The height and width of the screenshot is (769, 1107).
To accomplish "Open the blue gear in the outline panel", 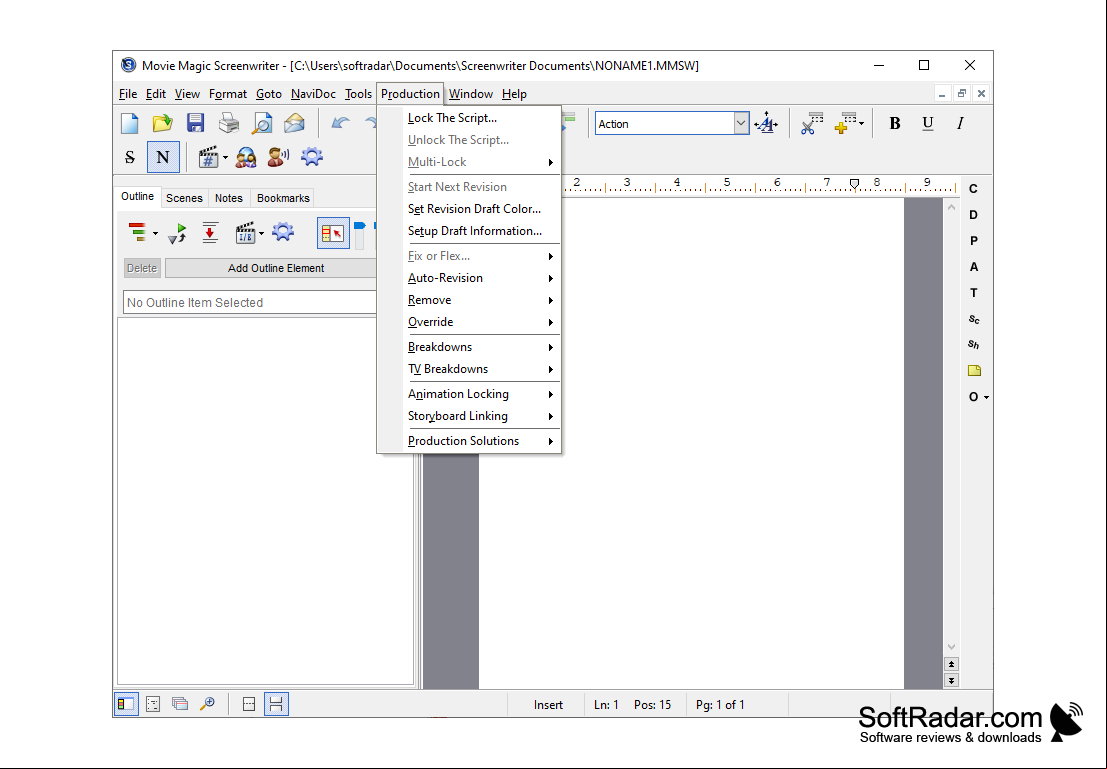I will tap(283, 232).
